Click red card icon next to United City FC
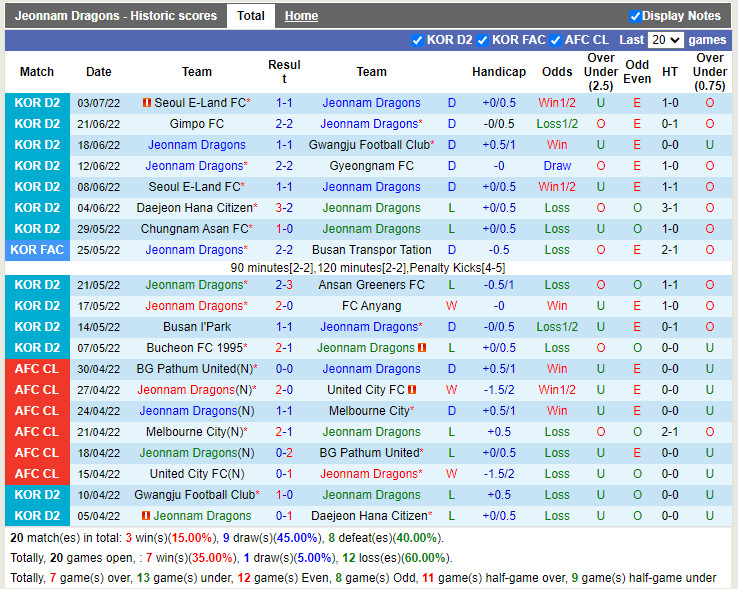 412,390
